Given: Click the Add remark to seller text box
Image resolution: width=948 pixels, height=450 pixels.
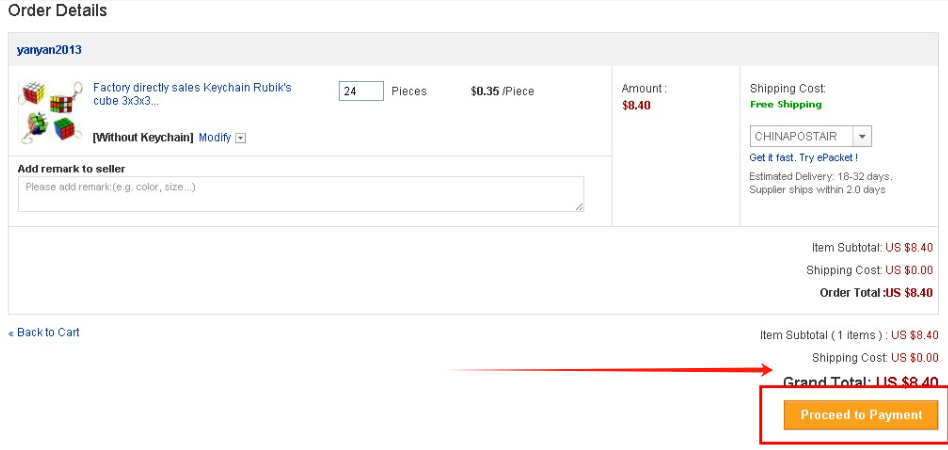Looking at the screenshot, I should point(300,194).
